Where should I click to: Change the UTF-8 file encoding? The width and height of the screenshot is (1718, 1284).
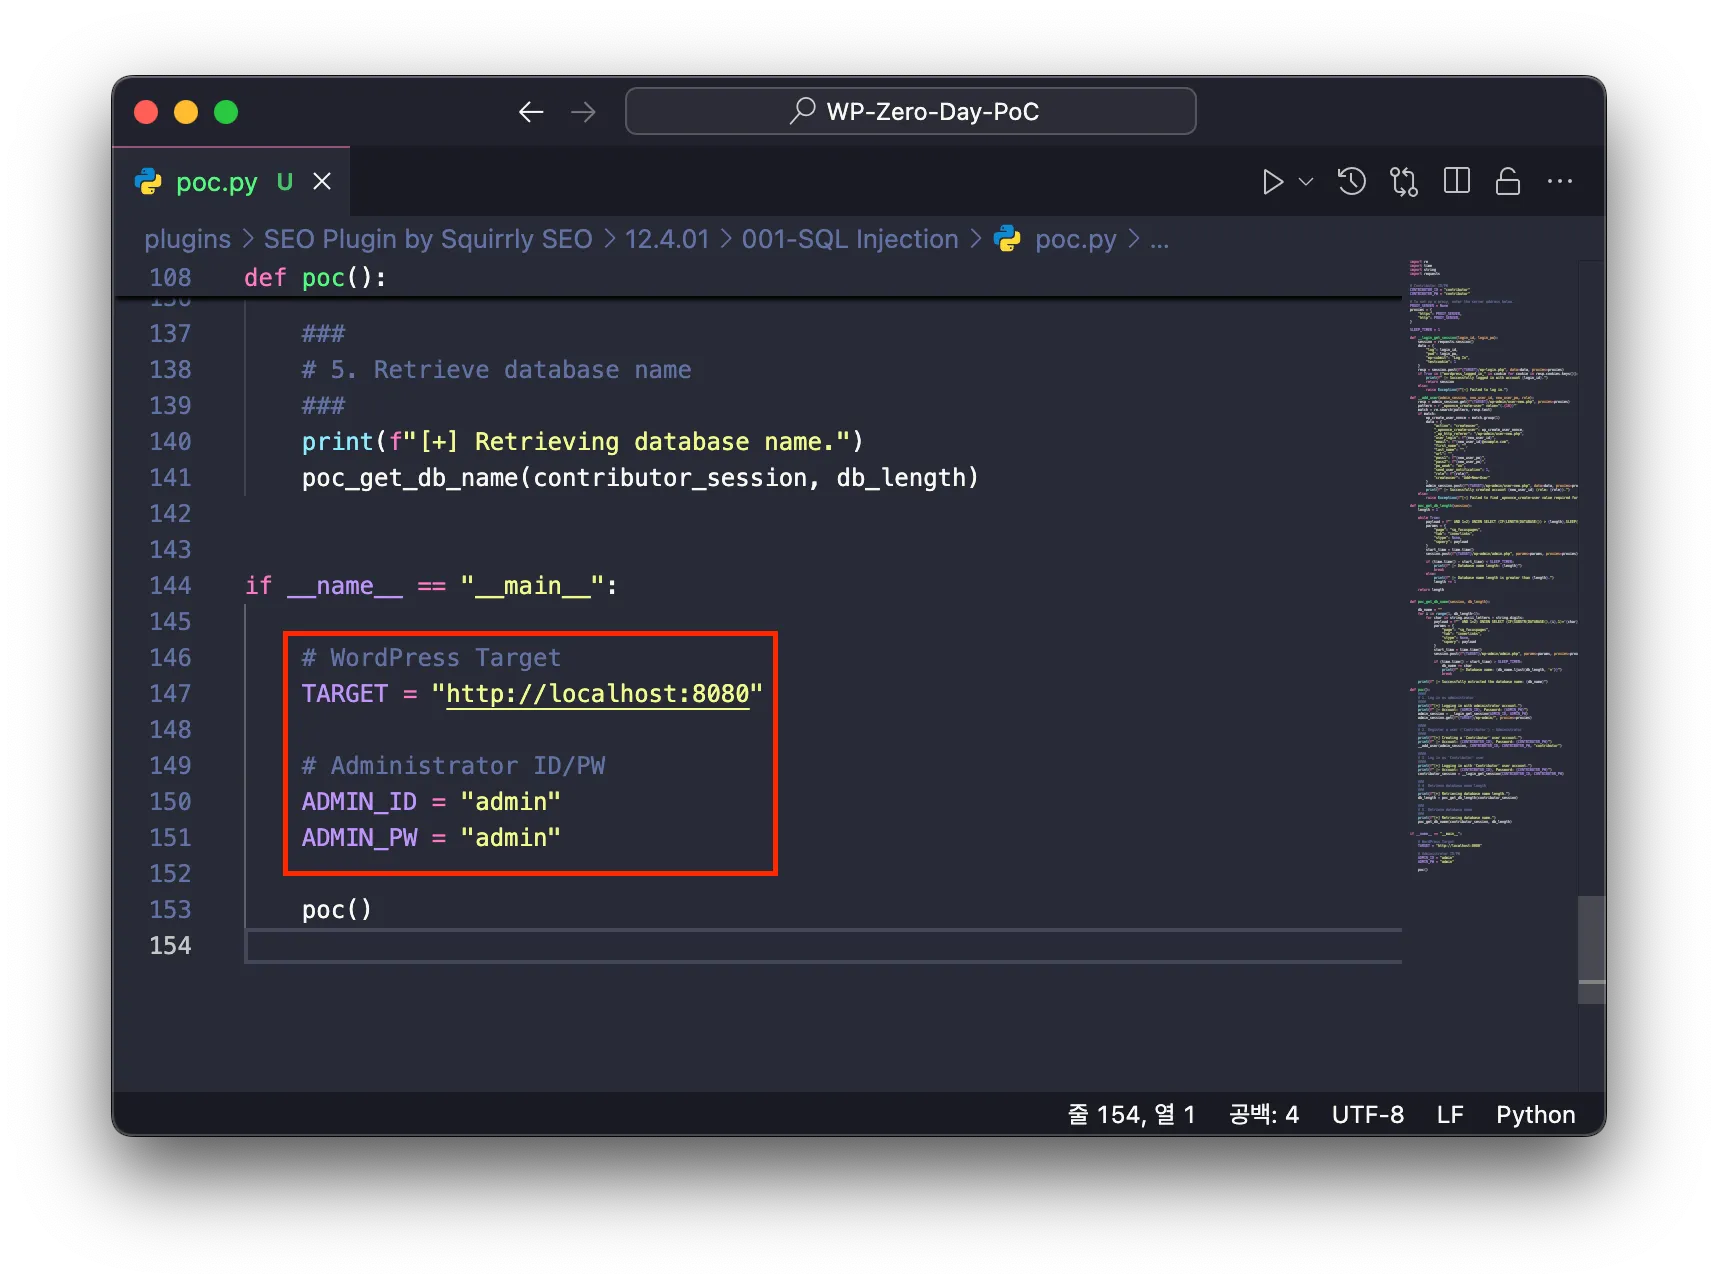pos(1367,1115)
